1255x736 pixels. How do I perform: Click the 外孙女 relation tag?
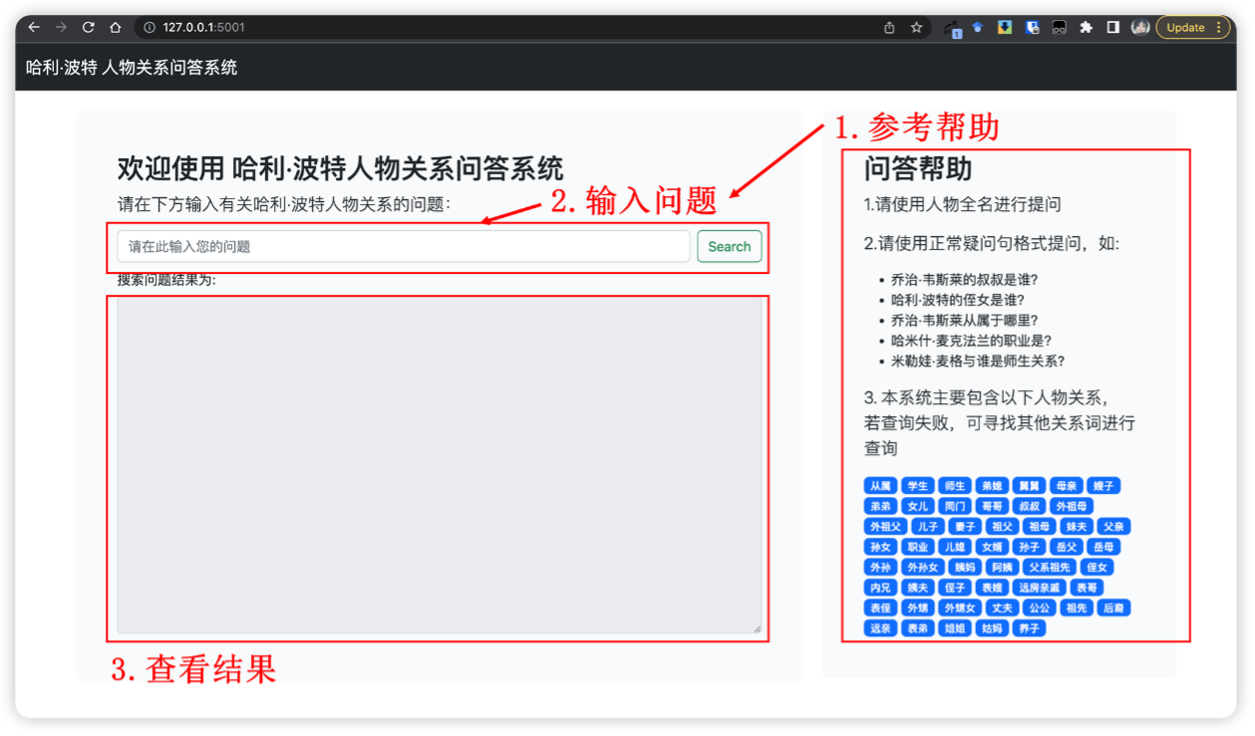923,567
